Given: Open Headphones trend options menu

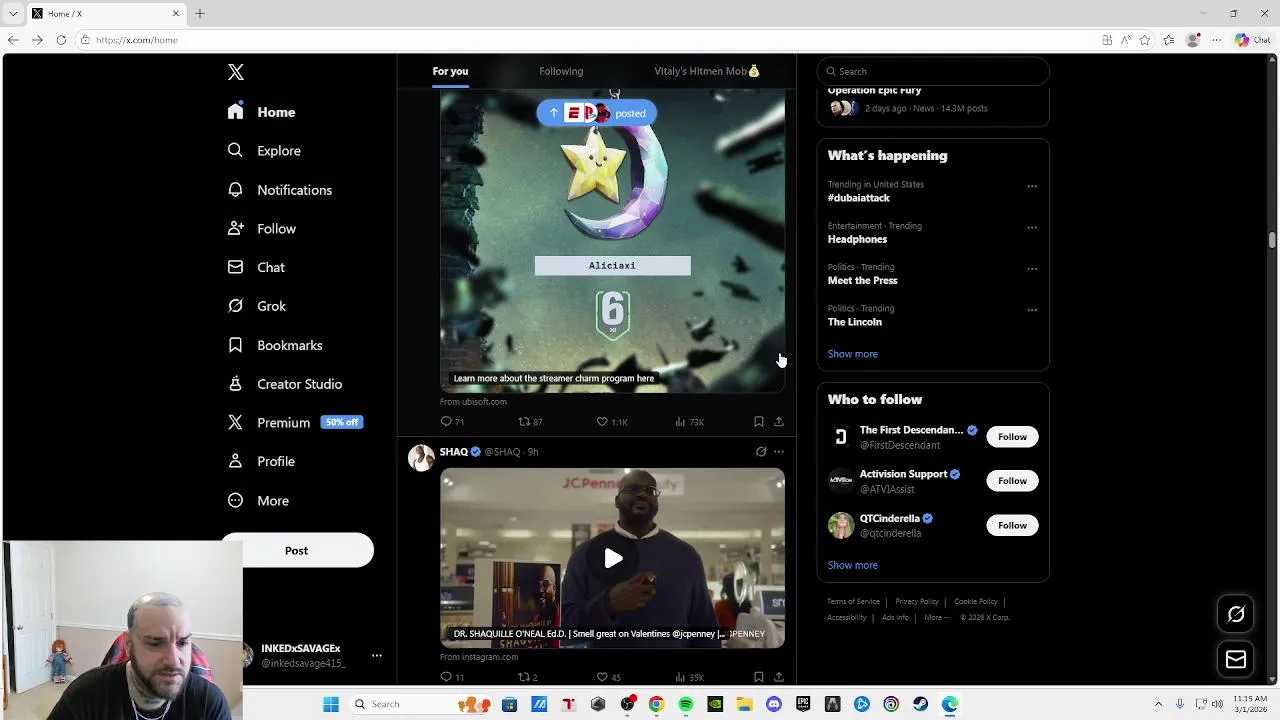Looking at the screenshot, I should coord(1032,227).
